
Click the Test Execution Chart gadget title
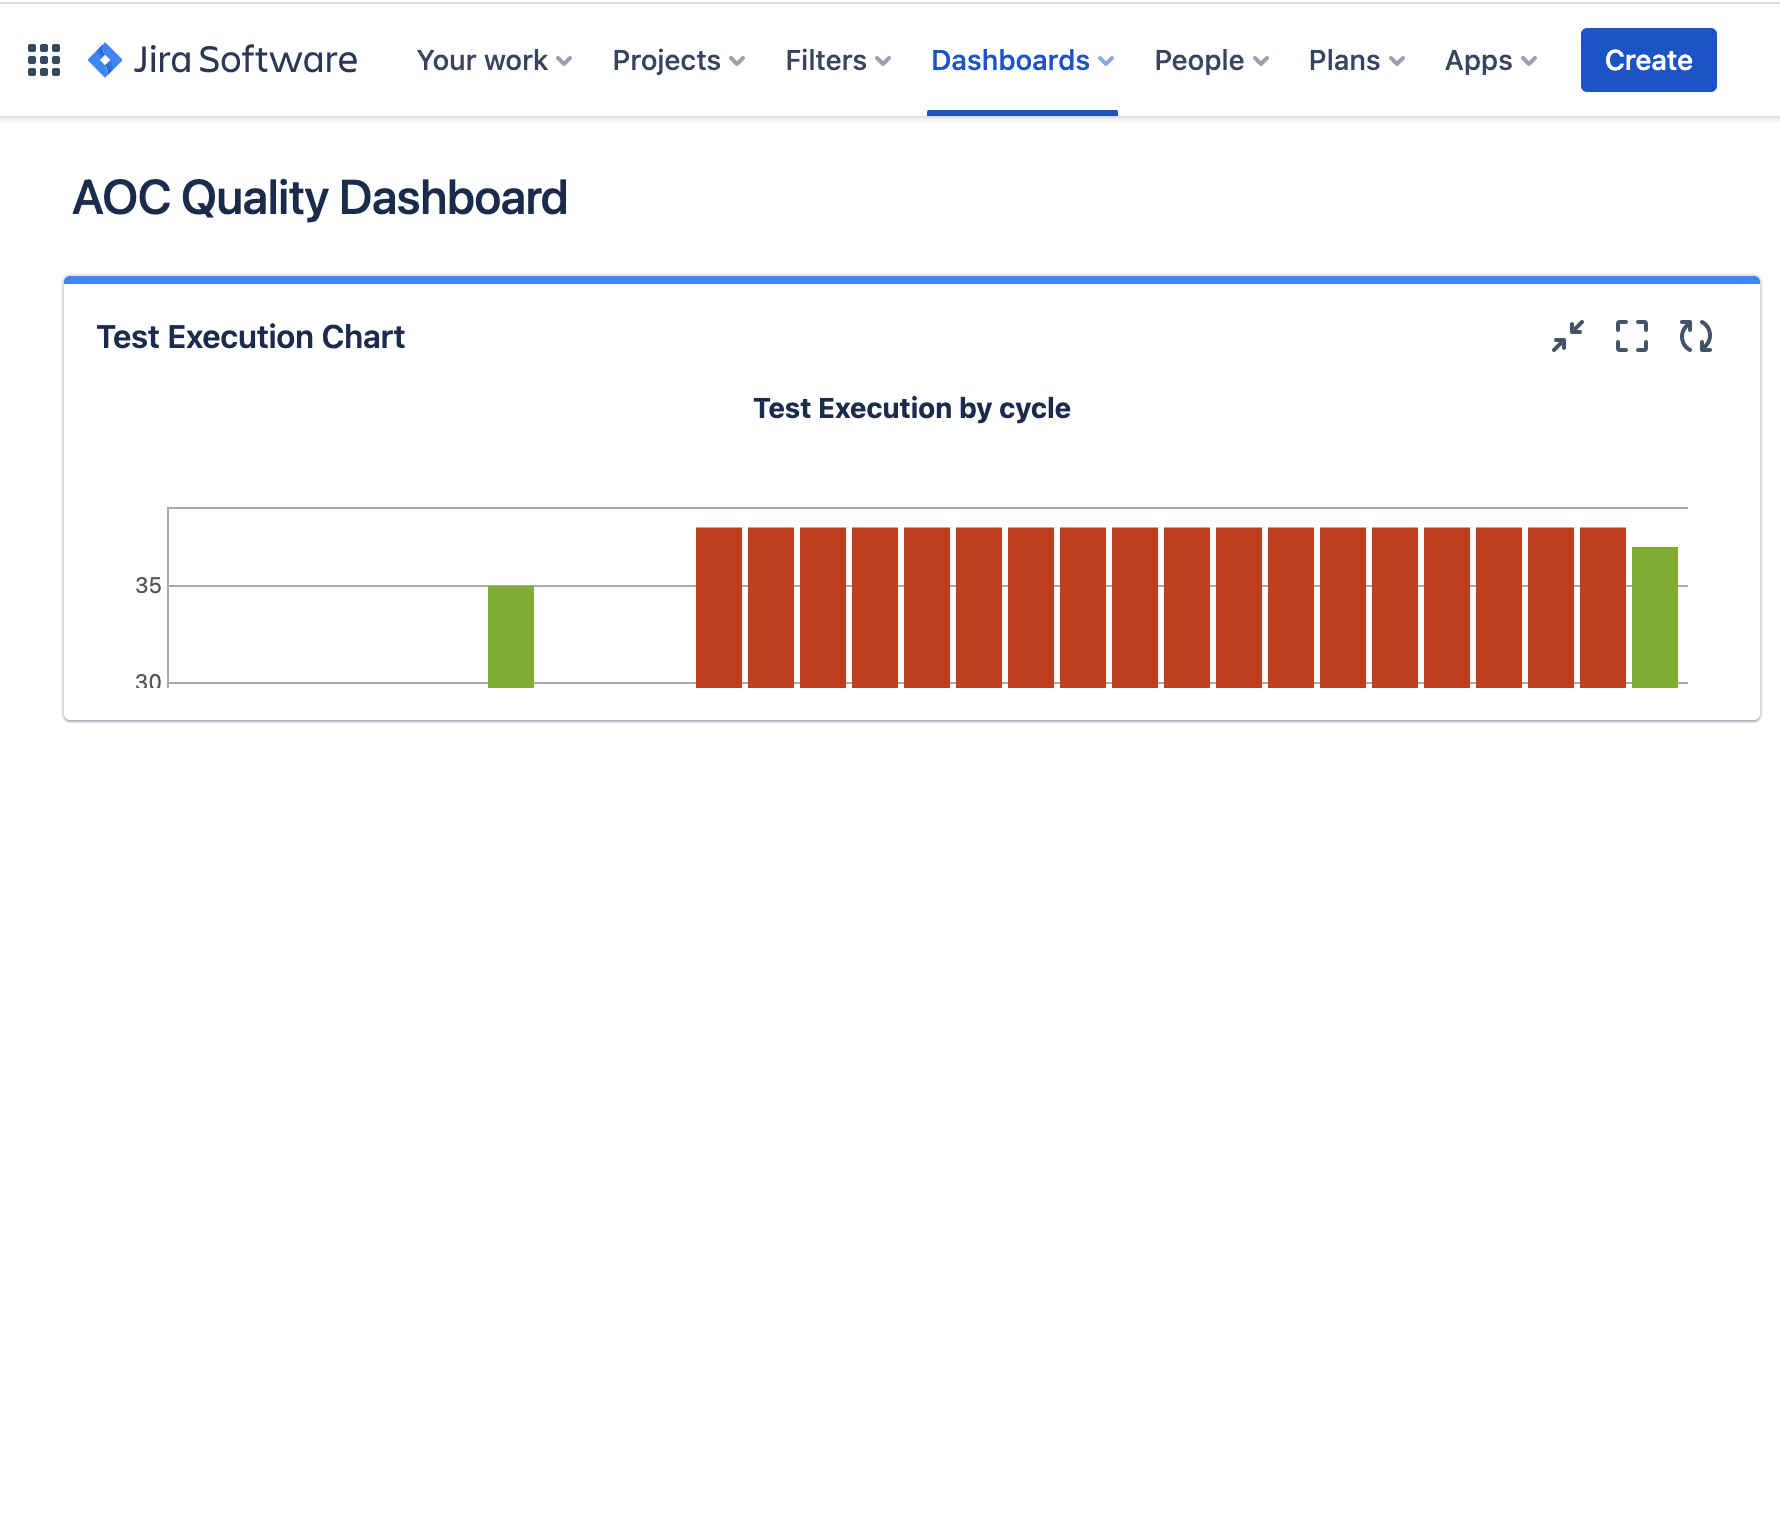(x=251, y=337)
